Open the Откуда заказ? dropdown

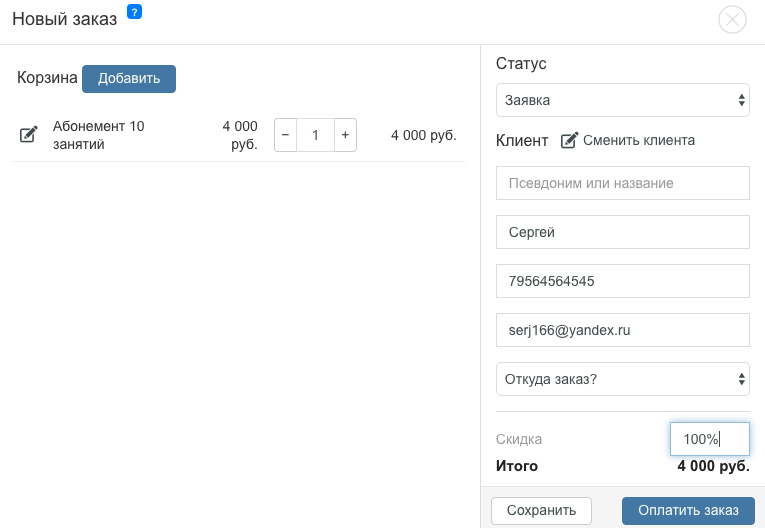pyautogui.click(x=623, y=379)
